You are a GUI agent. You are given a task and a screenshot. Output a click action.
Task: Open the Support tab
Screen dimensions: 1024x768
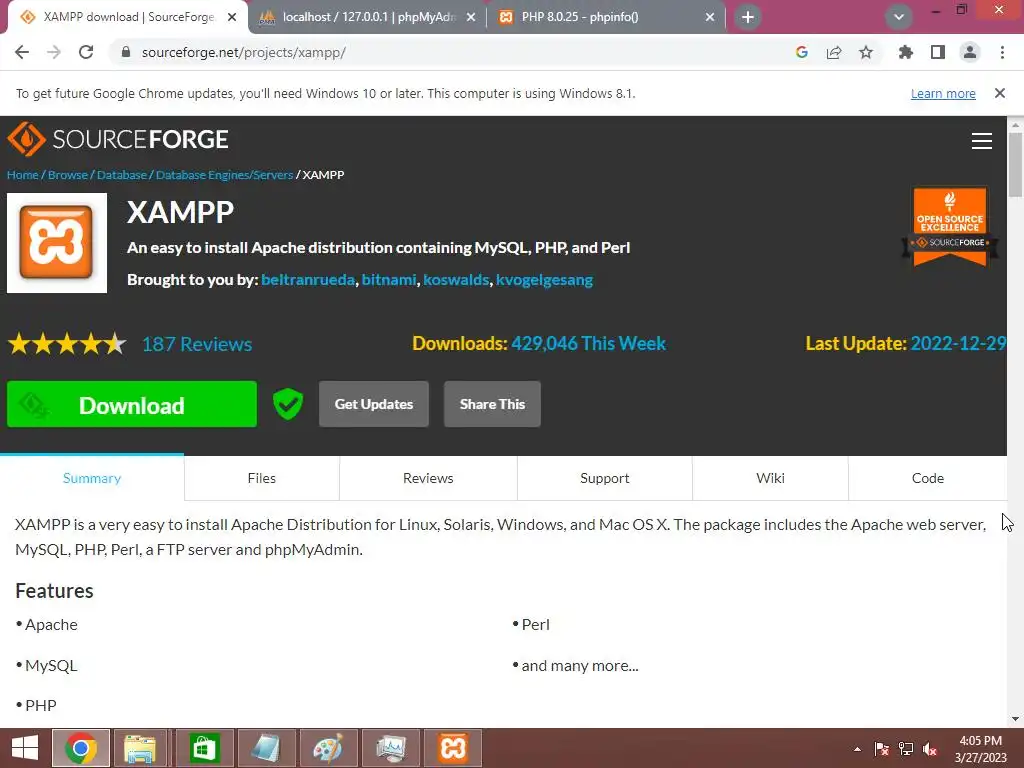point(605,478)
